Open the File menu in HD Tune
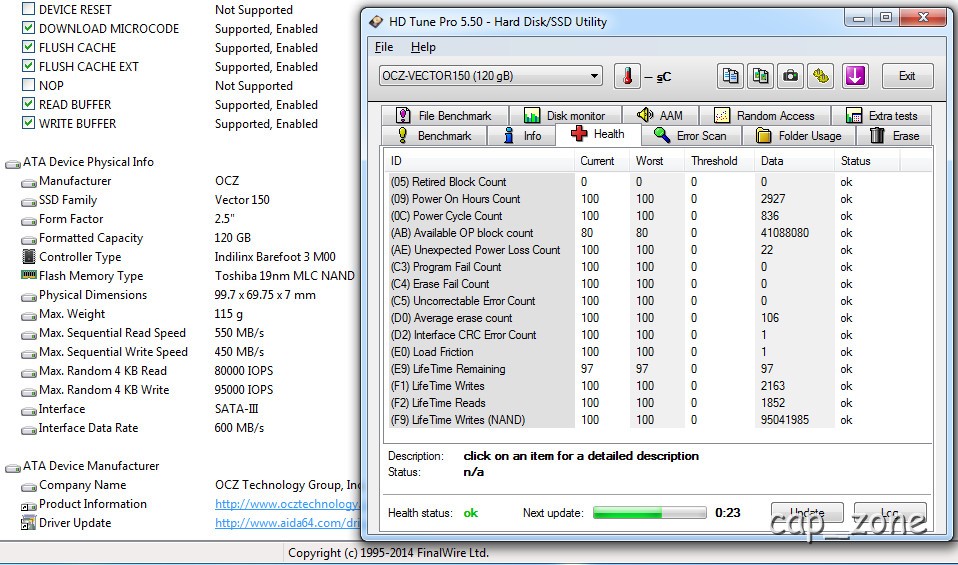This screenshot has height=565, width=958. pos(384,47)
